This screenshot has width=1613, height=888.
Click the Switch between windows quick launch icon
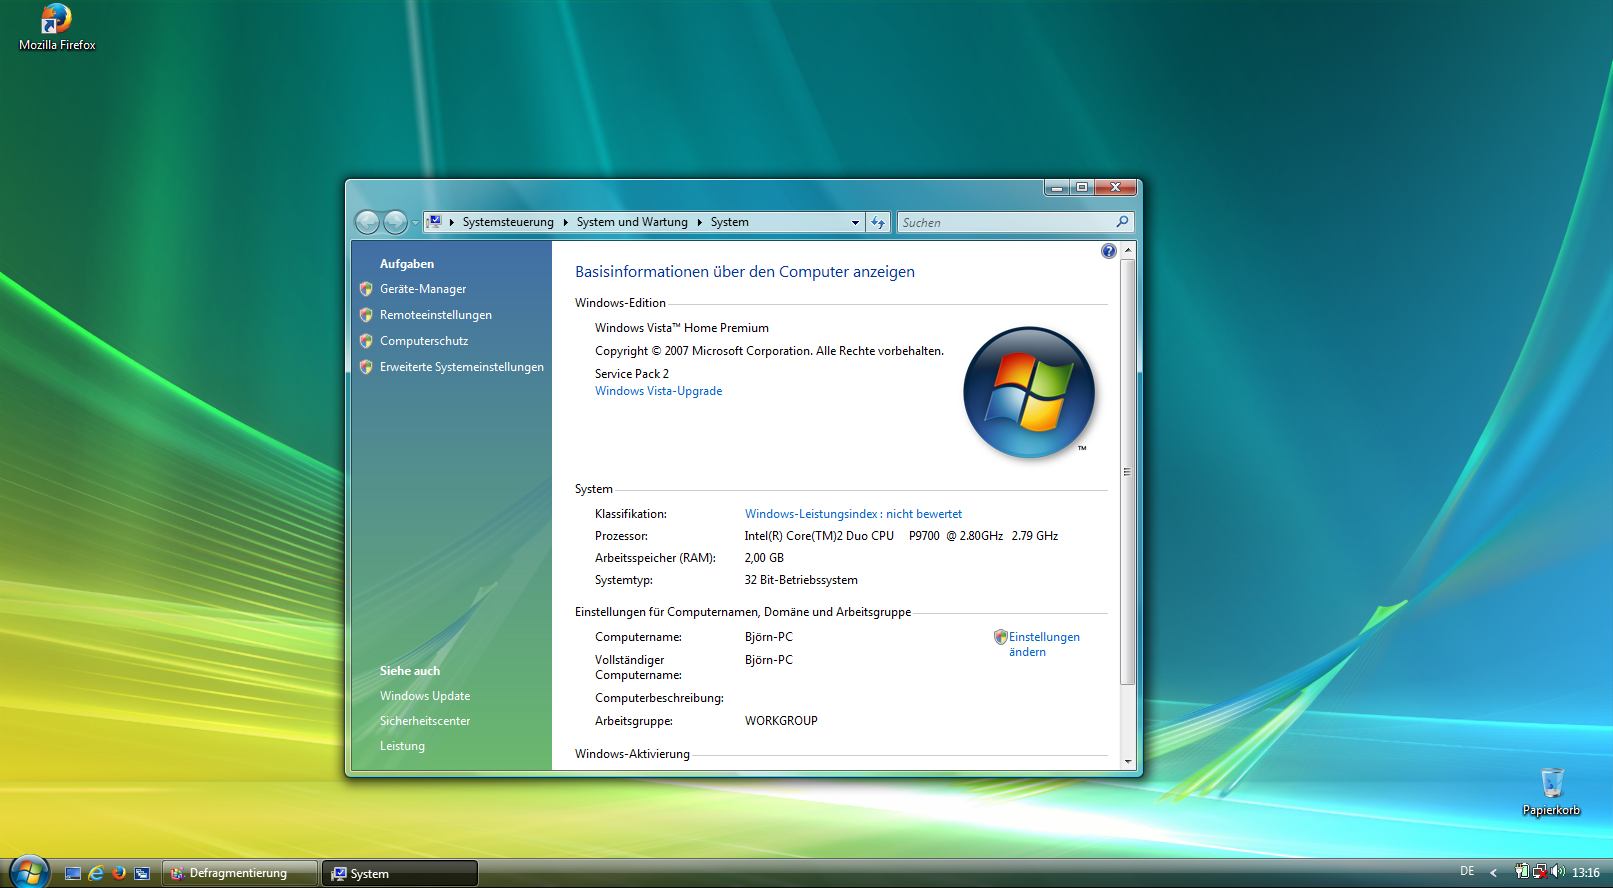point(142,873)
